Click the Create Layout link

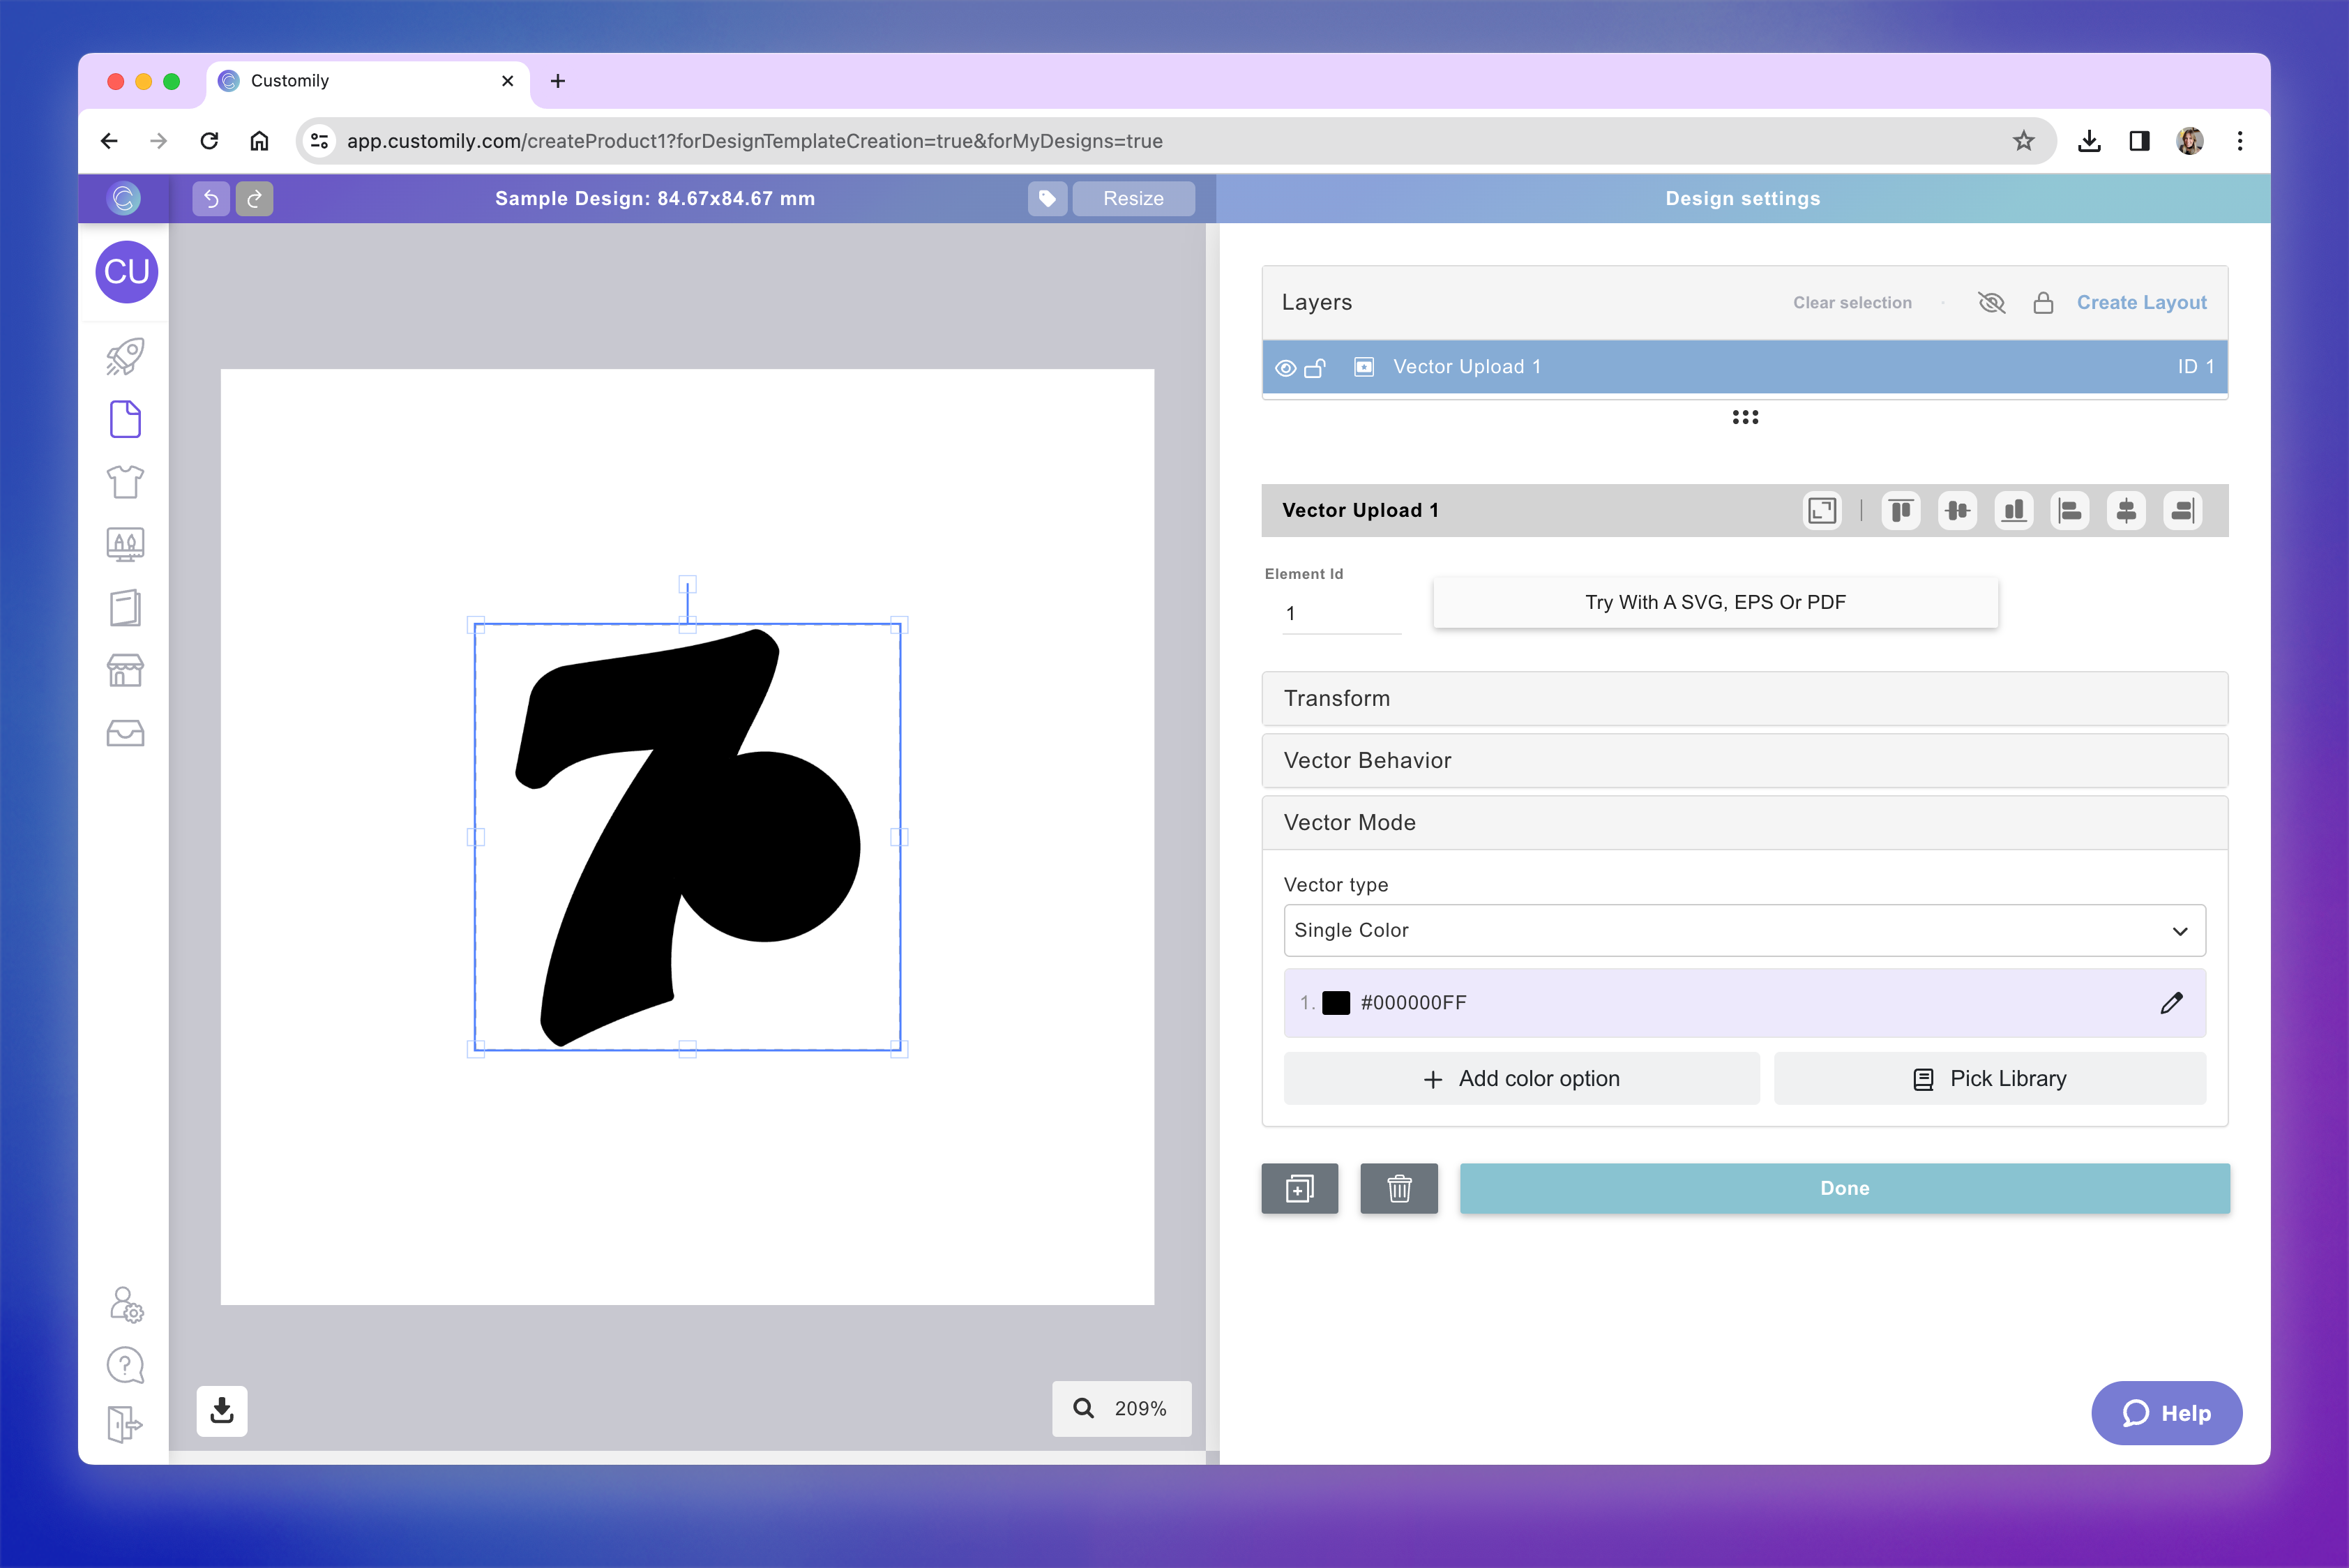click(x=2141, y=302)
